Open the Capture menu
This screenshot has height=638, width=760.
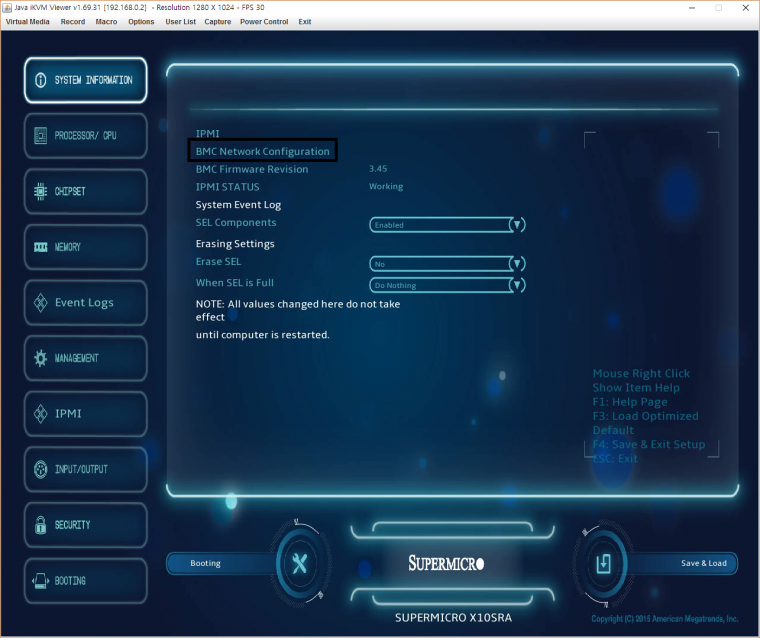tap(218, 22)
